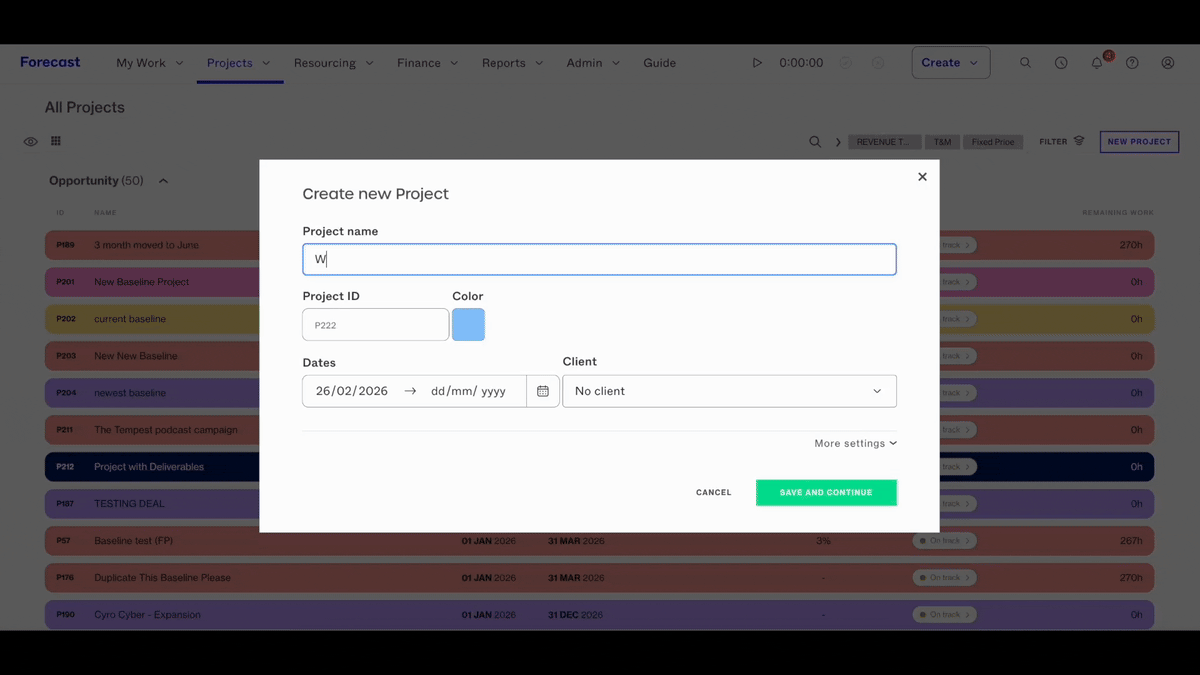Screen dimensions: 1200x675
Task: Open the Client dropdown showing No client
Action: click(729, 391)
